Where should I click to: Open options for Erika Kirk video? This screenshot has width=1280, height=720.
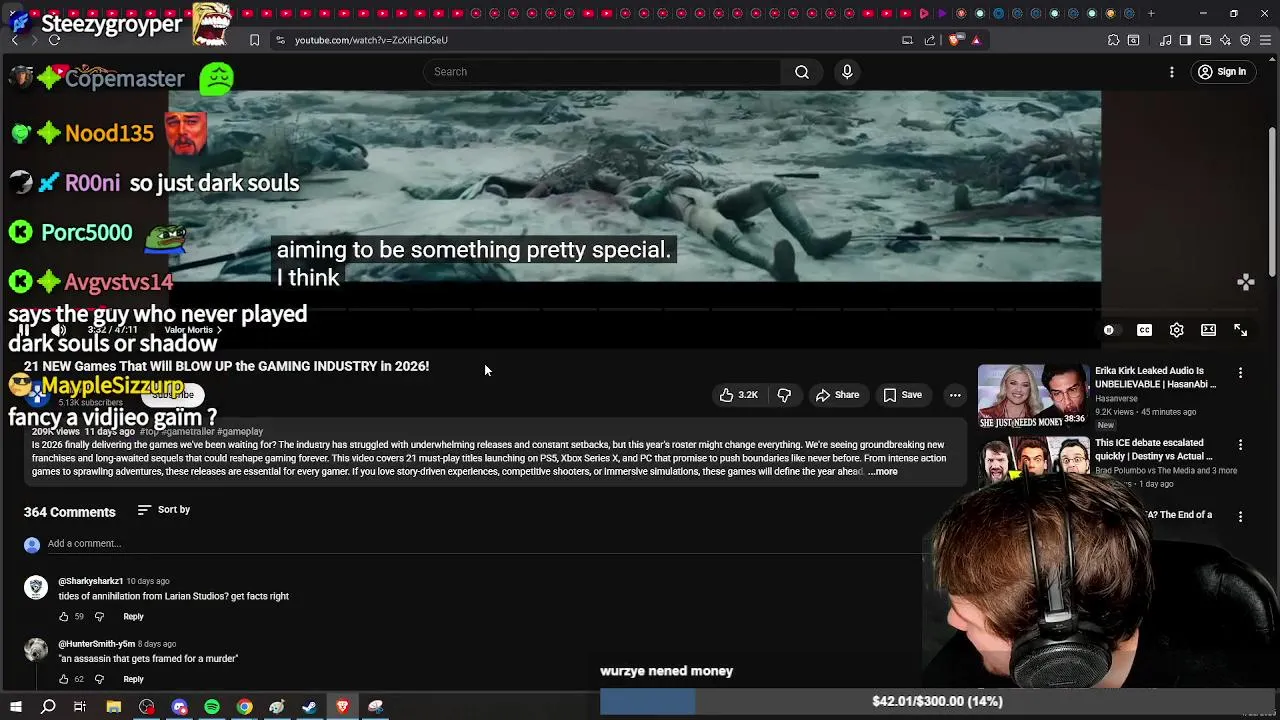1240,372
